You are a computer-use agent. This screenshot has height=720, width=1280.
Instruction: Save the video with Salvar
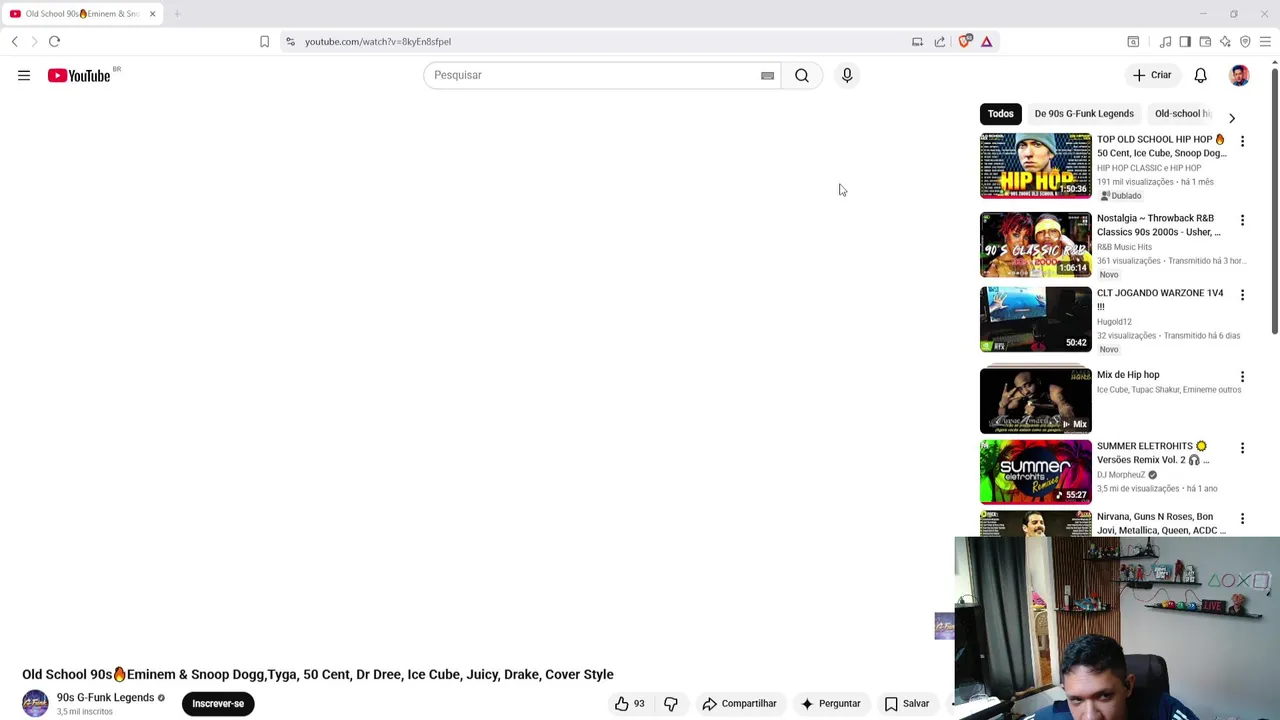(907, 704)
